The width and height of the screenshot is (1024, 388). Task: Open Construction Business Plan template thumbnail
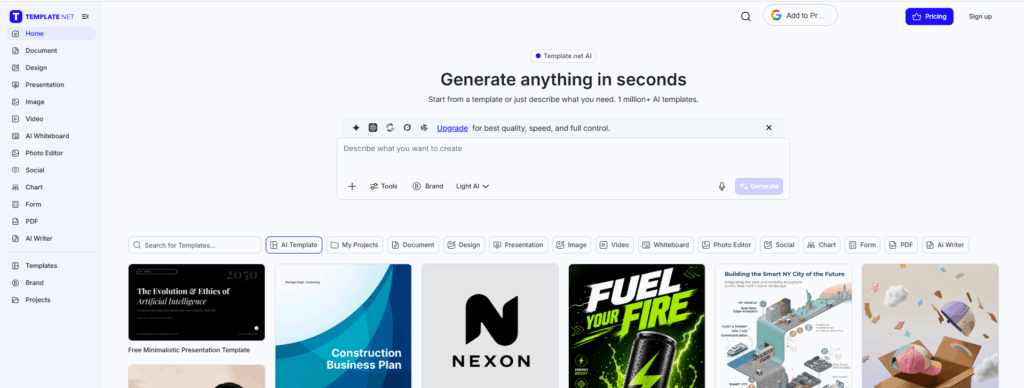pyautogui.click(x=344, y=326)
